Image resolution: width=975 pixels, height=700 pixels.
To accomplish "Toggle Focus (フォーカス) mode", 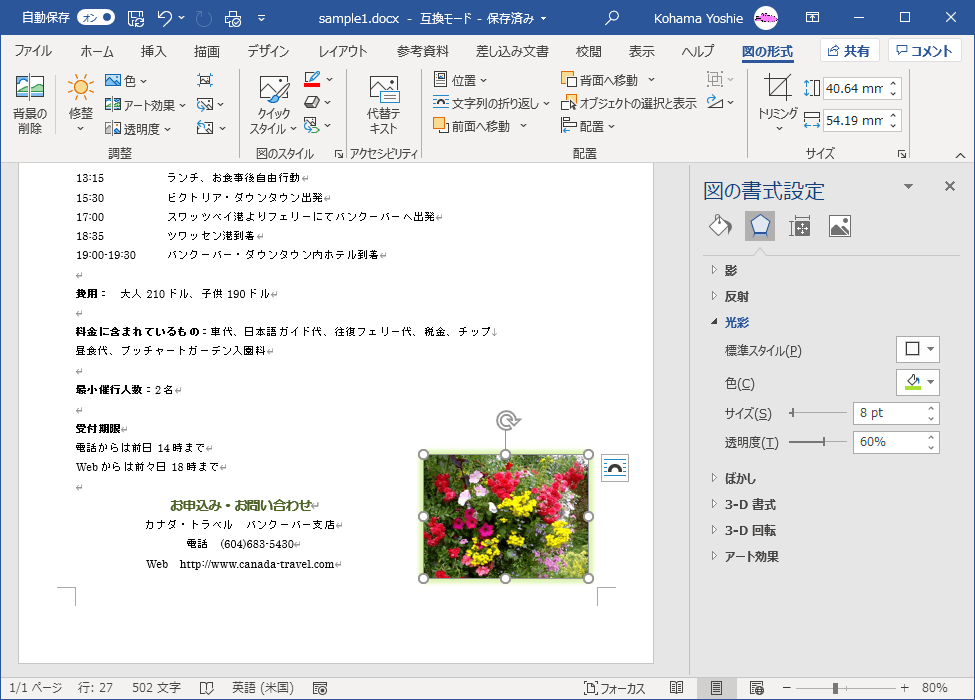I will pos(614,688).
